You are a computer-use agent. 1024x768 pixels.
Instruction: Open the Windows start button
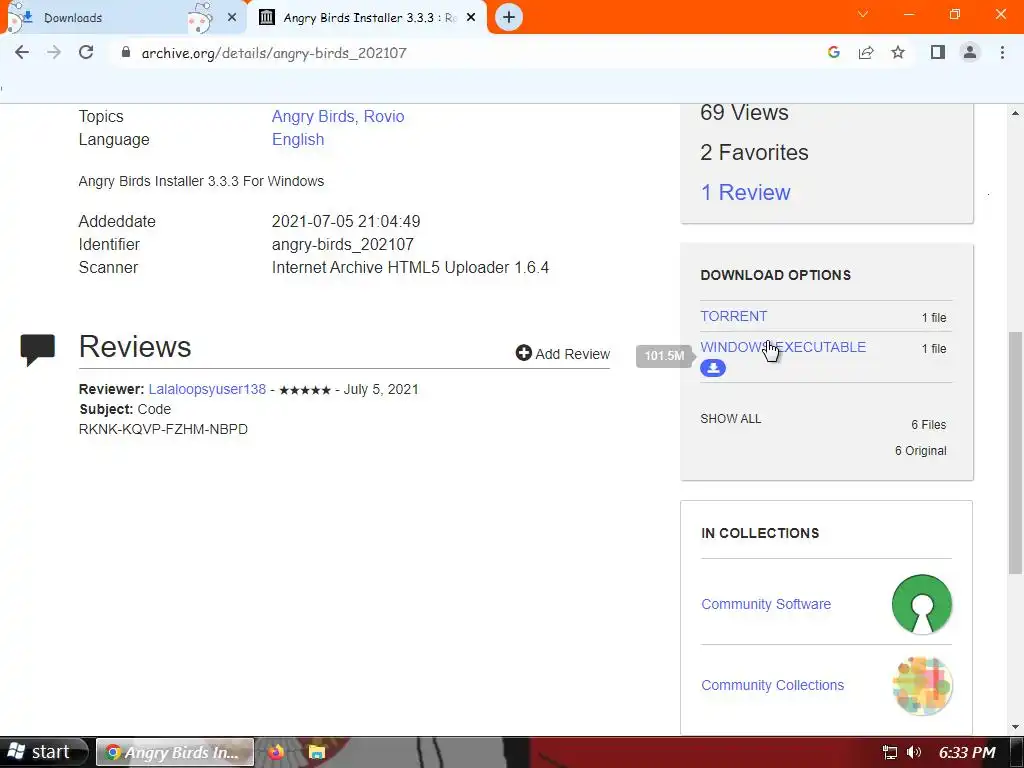tap(44, 752)
